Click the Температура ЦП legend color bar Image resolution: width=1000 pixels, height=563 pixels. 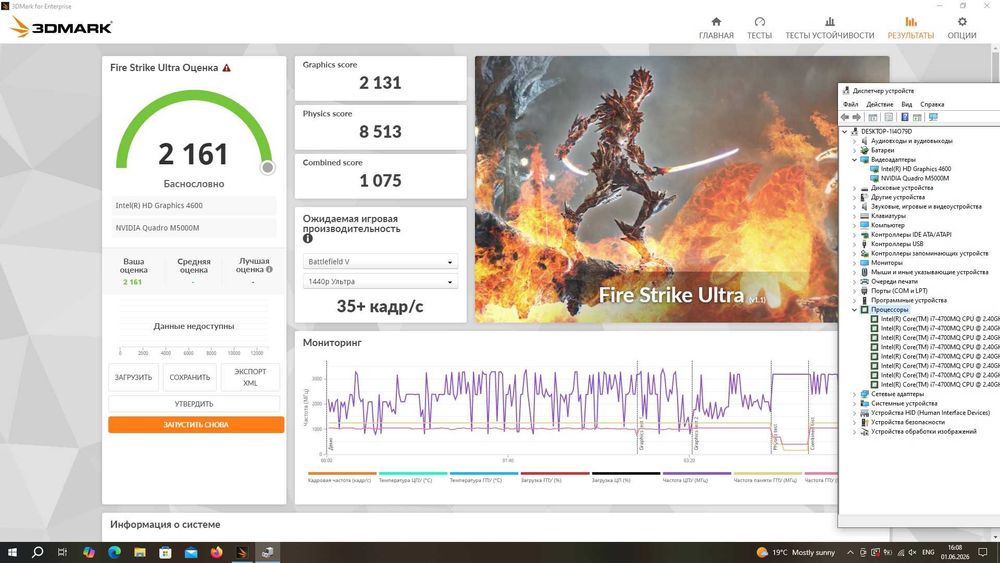(413, 474)
